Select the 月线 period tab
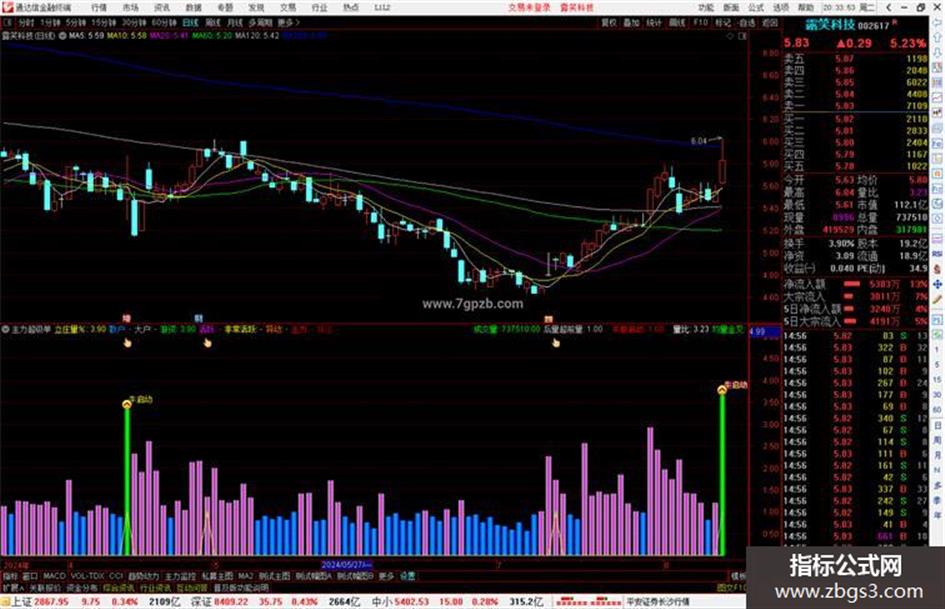The height and width of the screenshot is (609, 945). 234,23
